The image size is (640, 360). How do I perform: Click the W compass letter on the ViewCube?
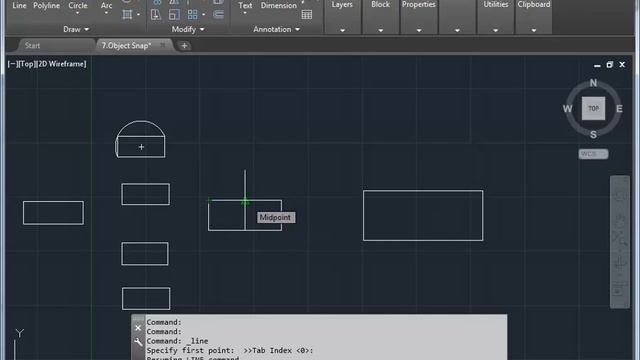[x=567, y=109]
